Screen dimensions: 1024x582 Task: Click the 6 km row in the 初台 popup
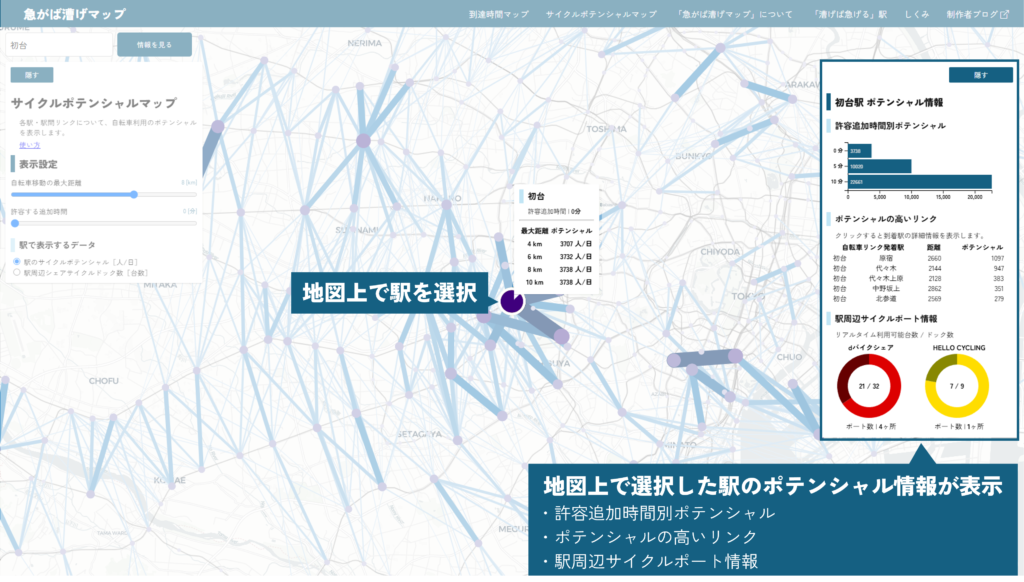tap(558, 257)
